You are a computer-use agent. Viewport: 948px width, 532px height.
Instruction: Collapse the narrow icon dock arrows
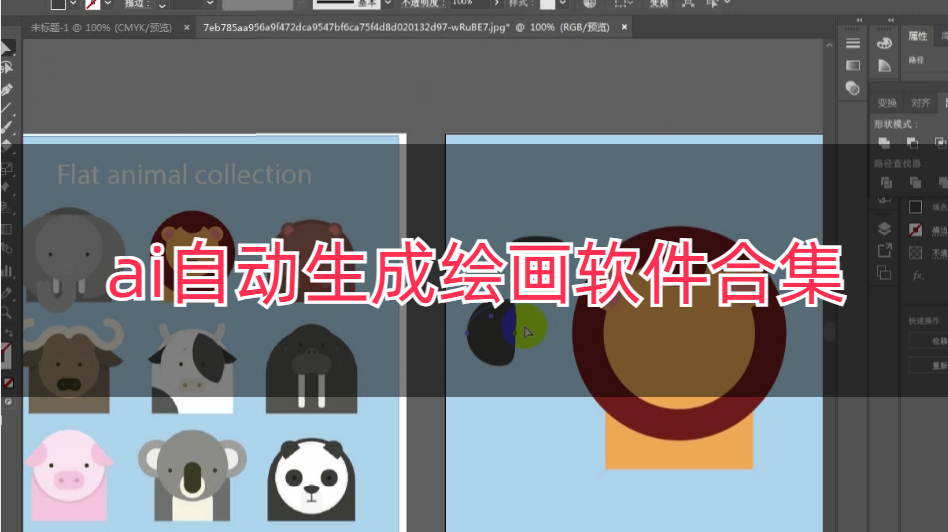pos(859,20)
